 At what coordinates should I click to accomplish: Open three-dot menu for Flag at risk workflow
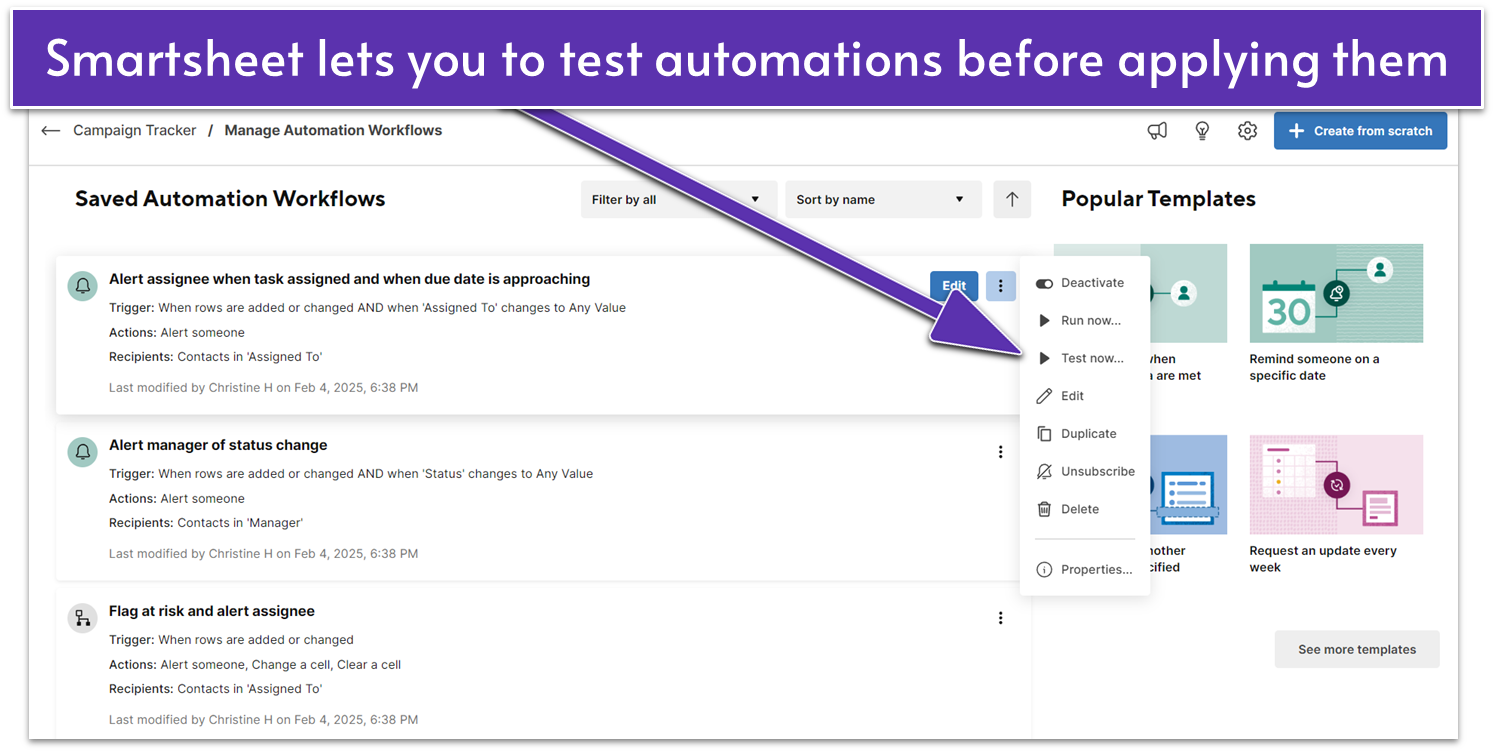click(x=1001, y=618)
